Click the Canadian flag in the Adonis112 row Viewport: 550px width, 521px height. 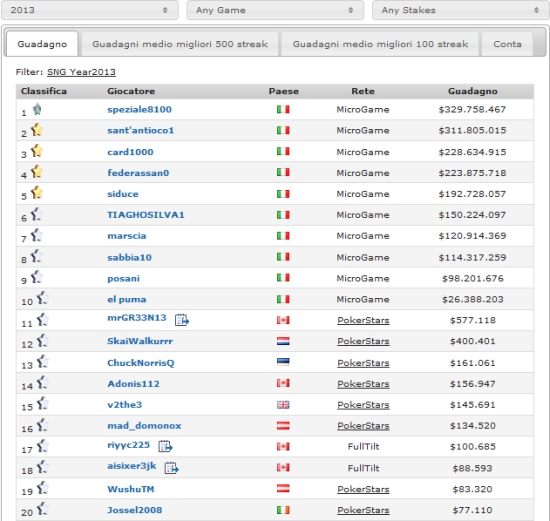[283, 383]
